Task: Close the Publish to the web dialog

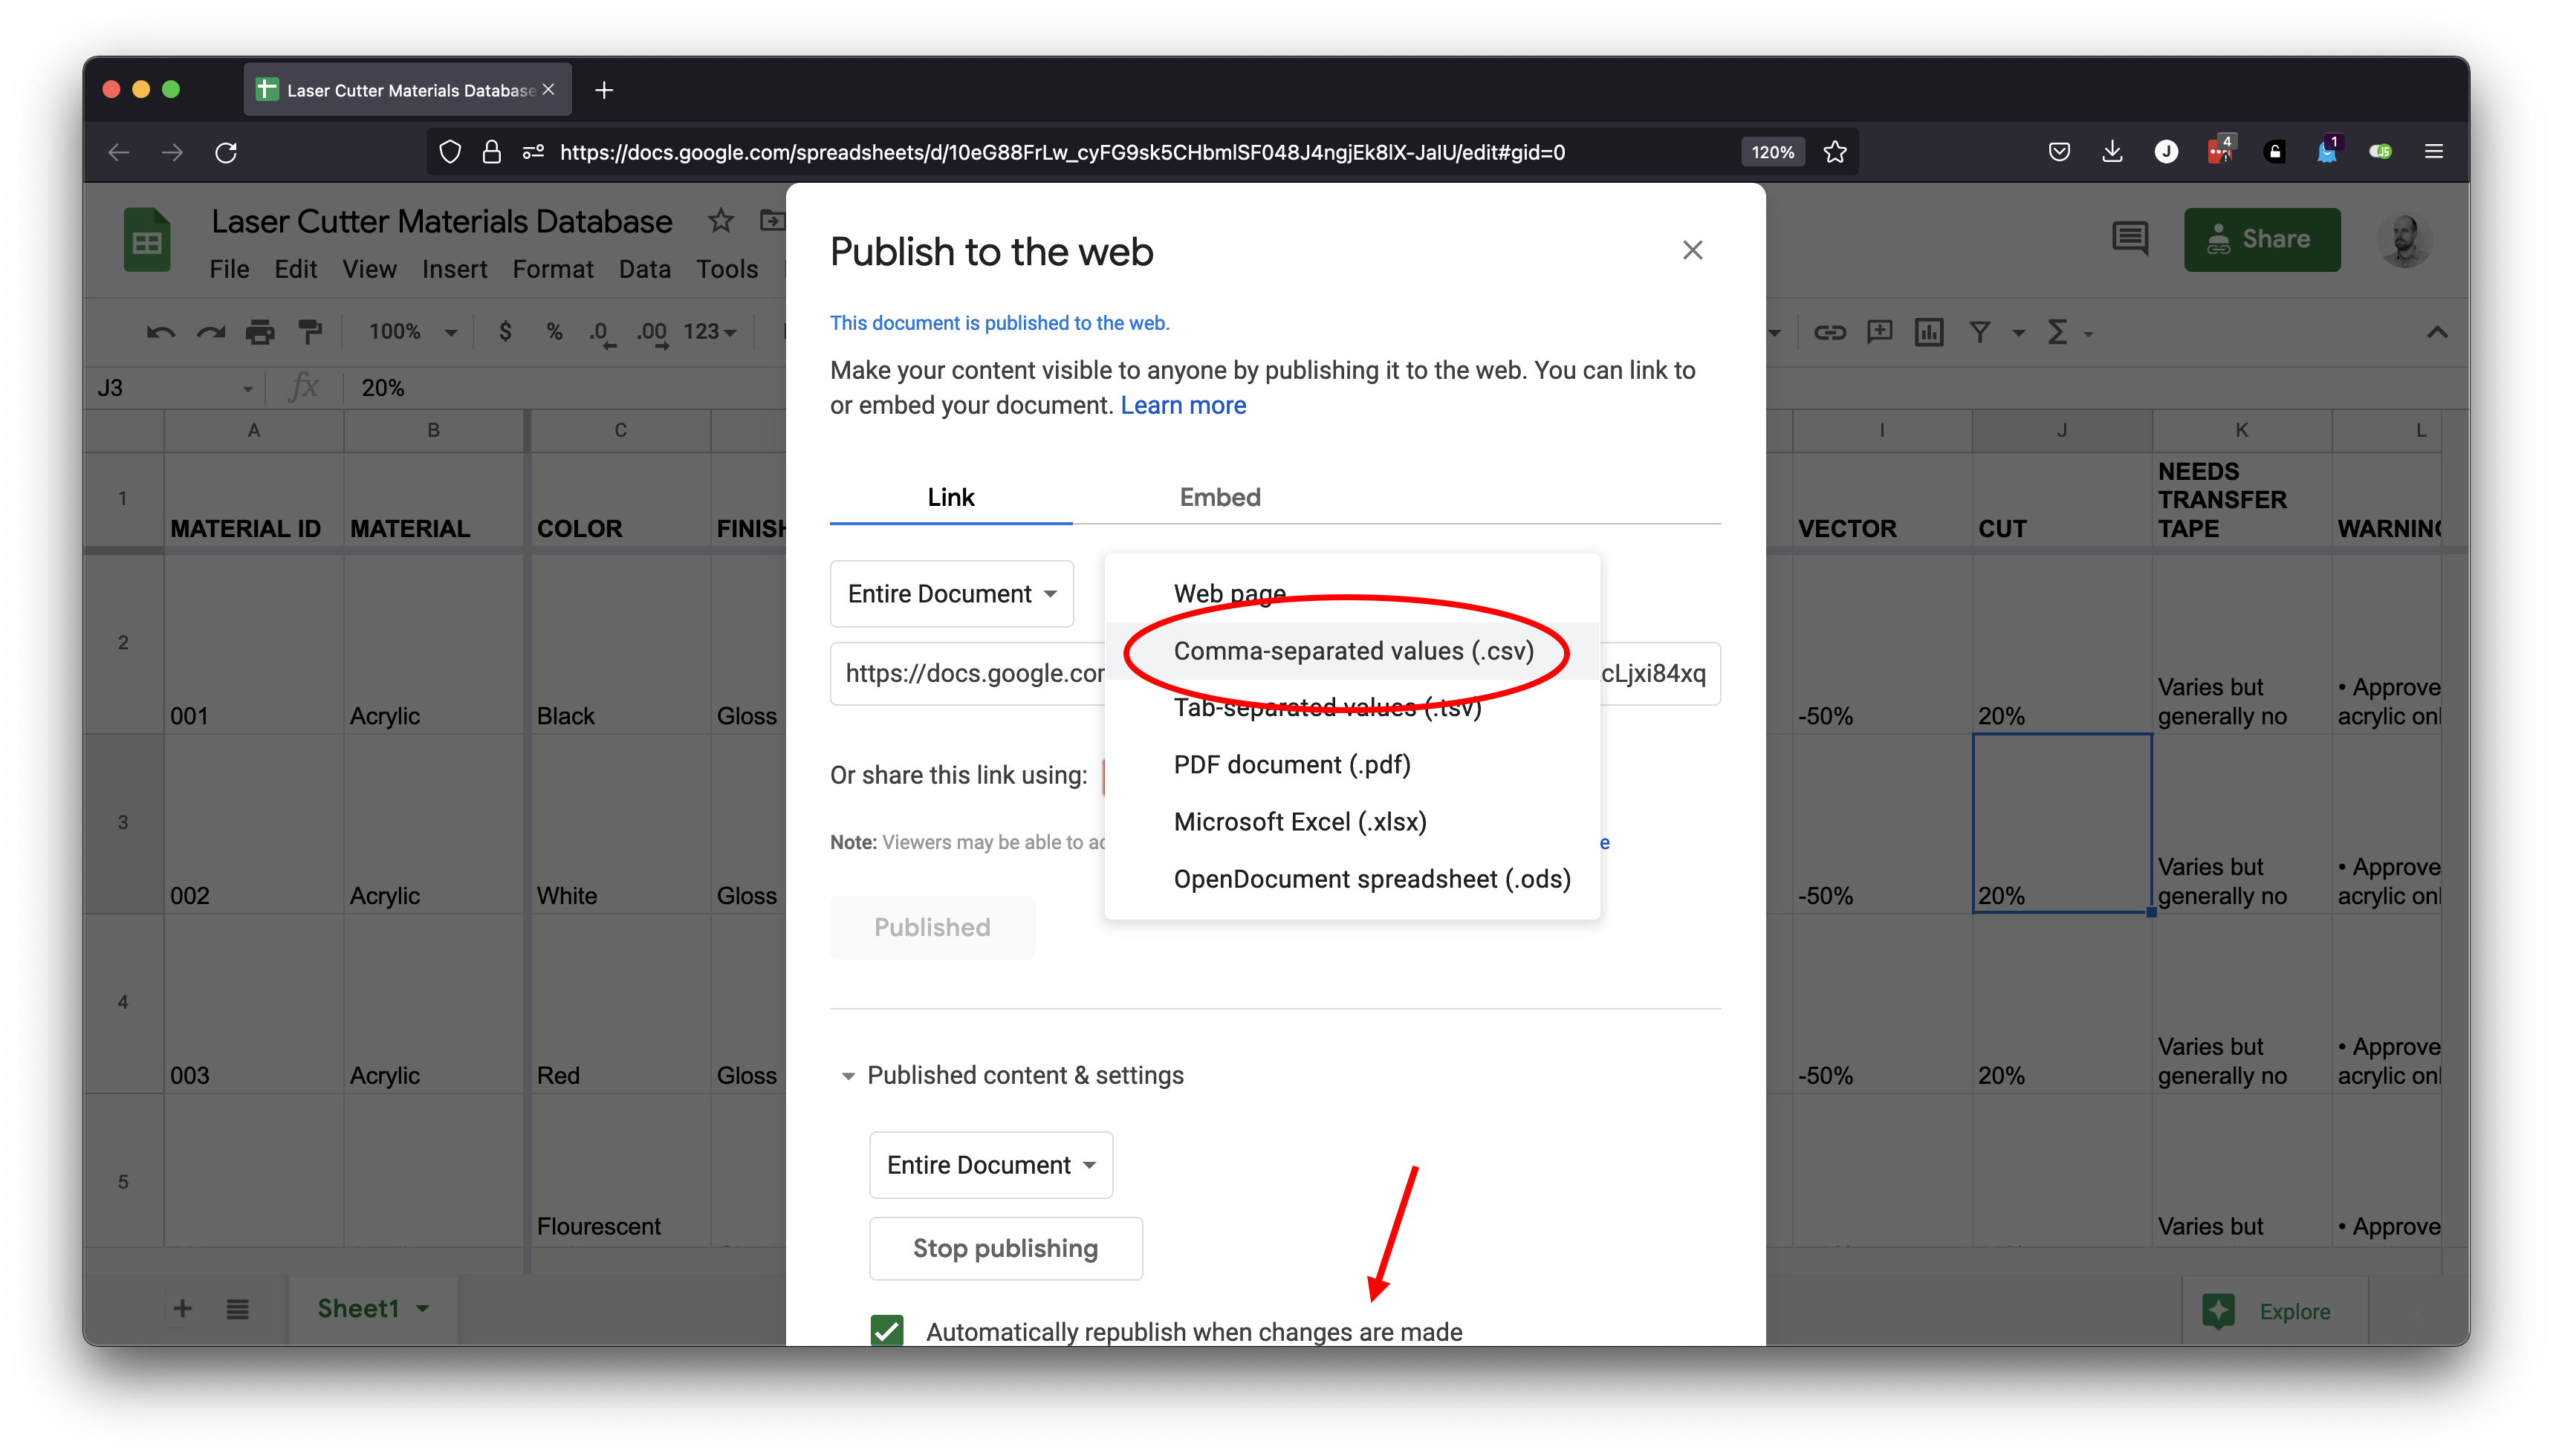Action: click(x=1692, y=250)
